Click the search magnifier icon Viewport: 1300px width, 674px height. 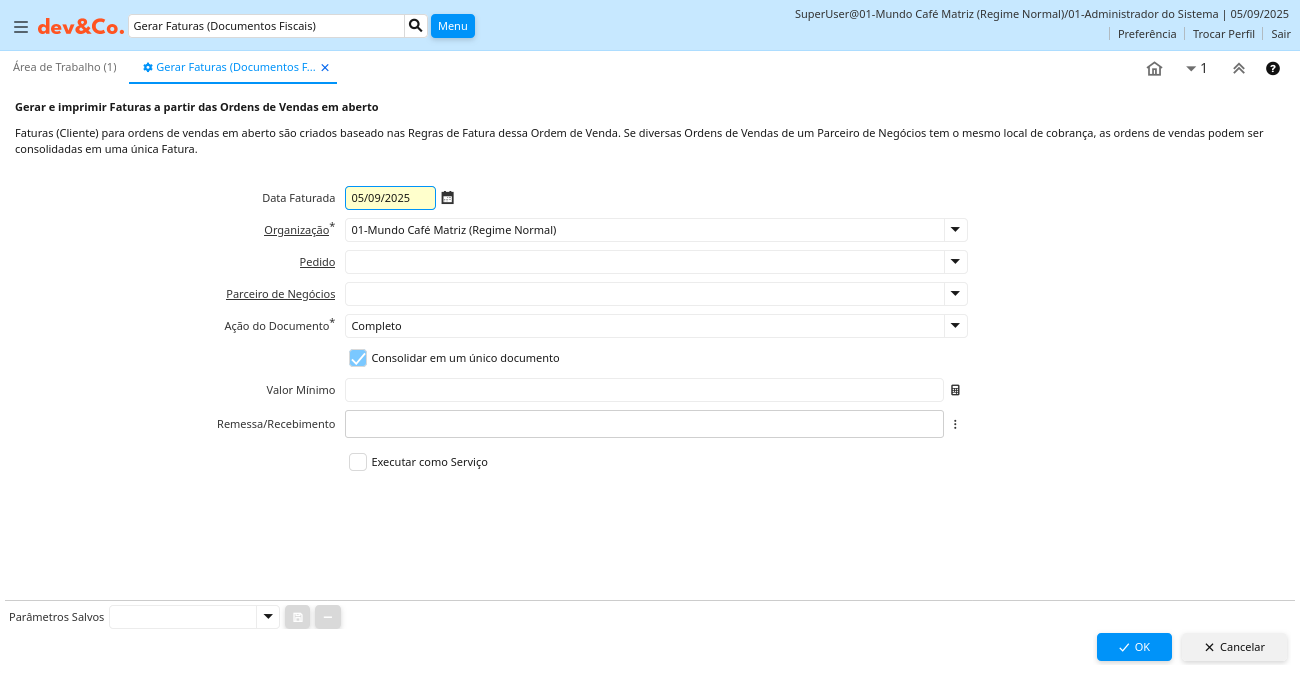pyautogui.click(x=416, y=26)
